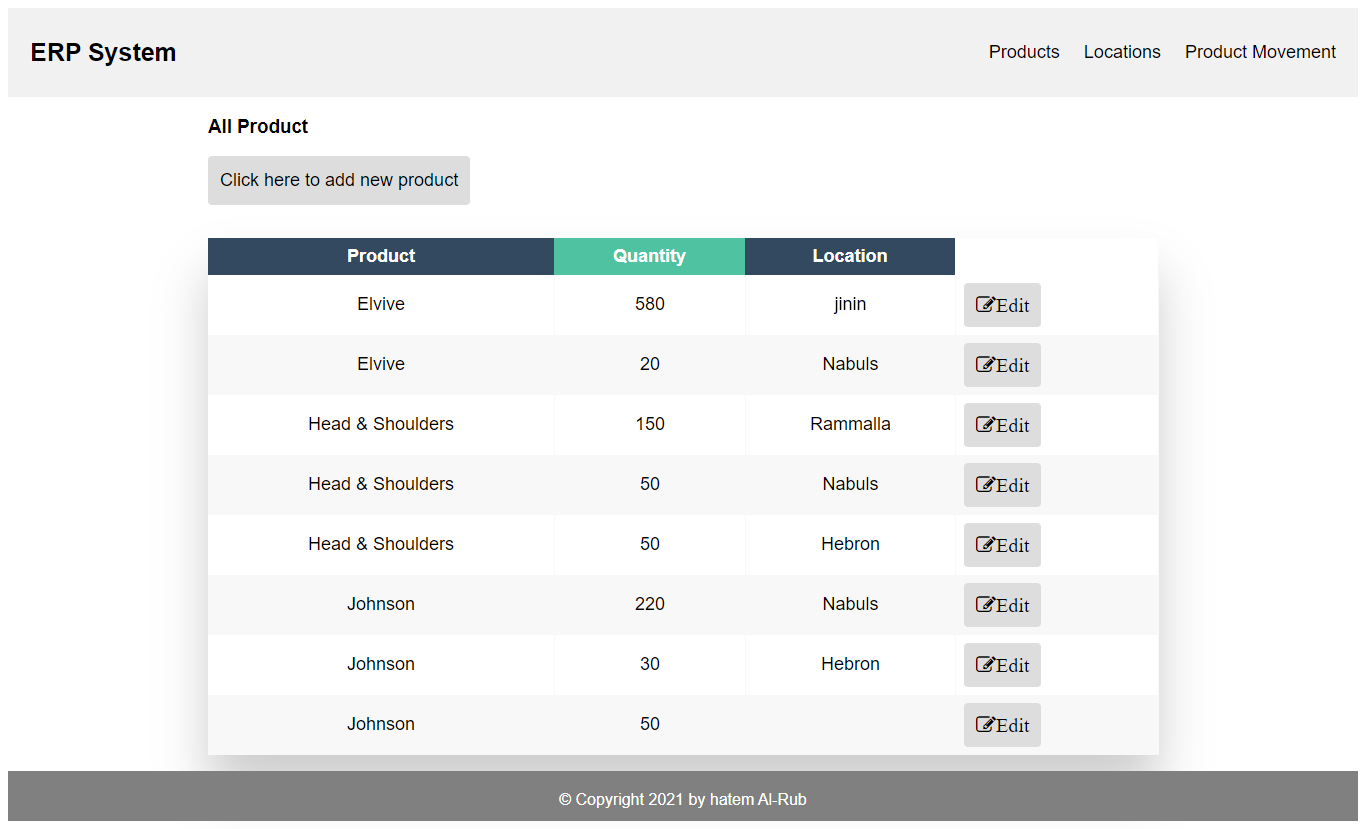
Task: Click the green Quantity column header
Action: pos(649,256)
